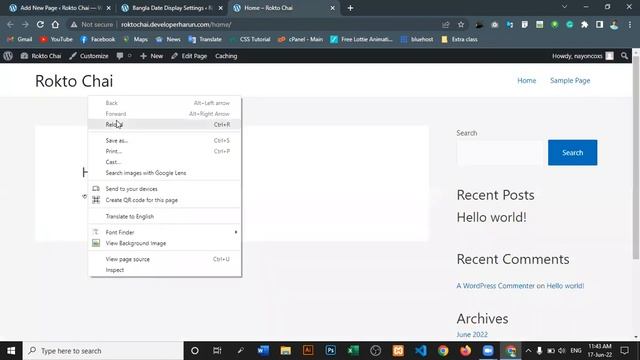Click the page vertical scrollbar thumb
The image size is (640, 360).
point(636,157)
